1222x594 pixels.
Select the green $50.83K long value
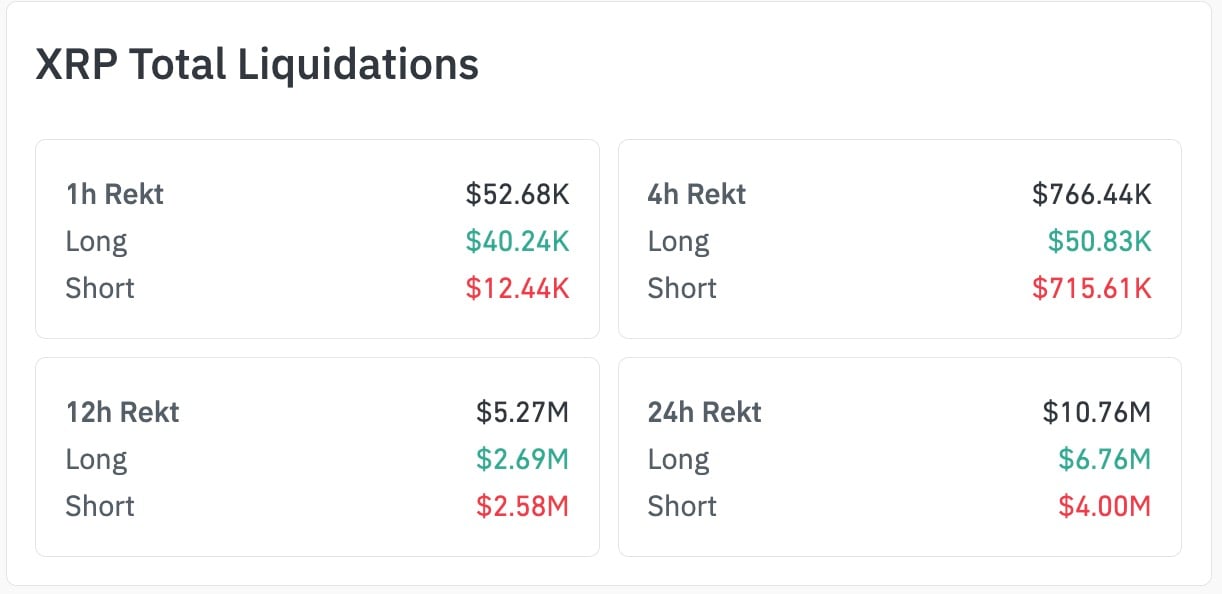(1100, 241)
